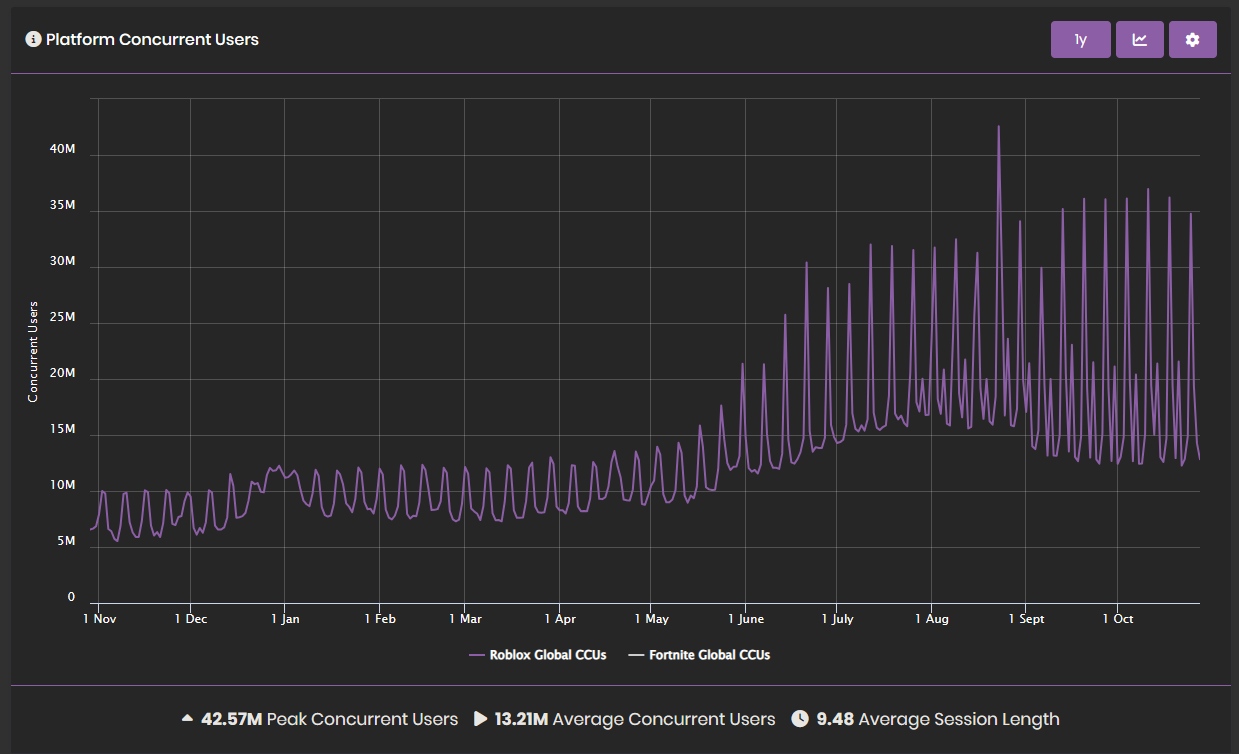Select the 42.57M peak value text
Viewport: 1239px width, 754px height.
(x=232, y=719)
